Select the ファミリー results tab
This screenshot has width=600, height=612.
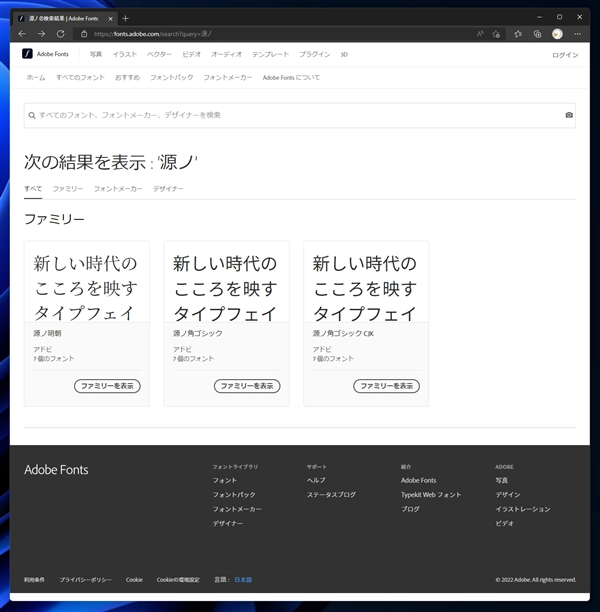(68, 189)
